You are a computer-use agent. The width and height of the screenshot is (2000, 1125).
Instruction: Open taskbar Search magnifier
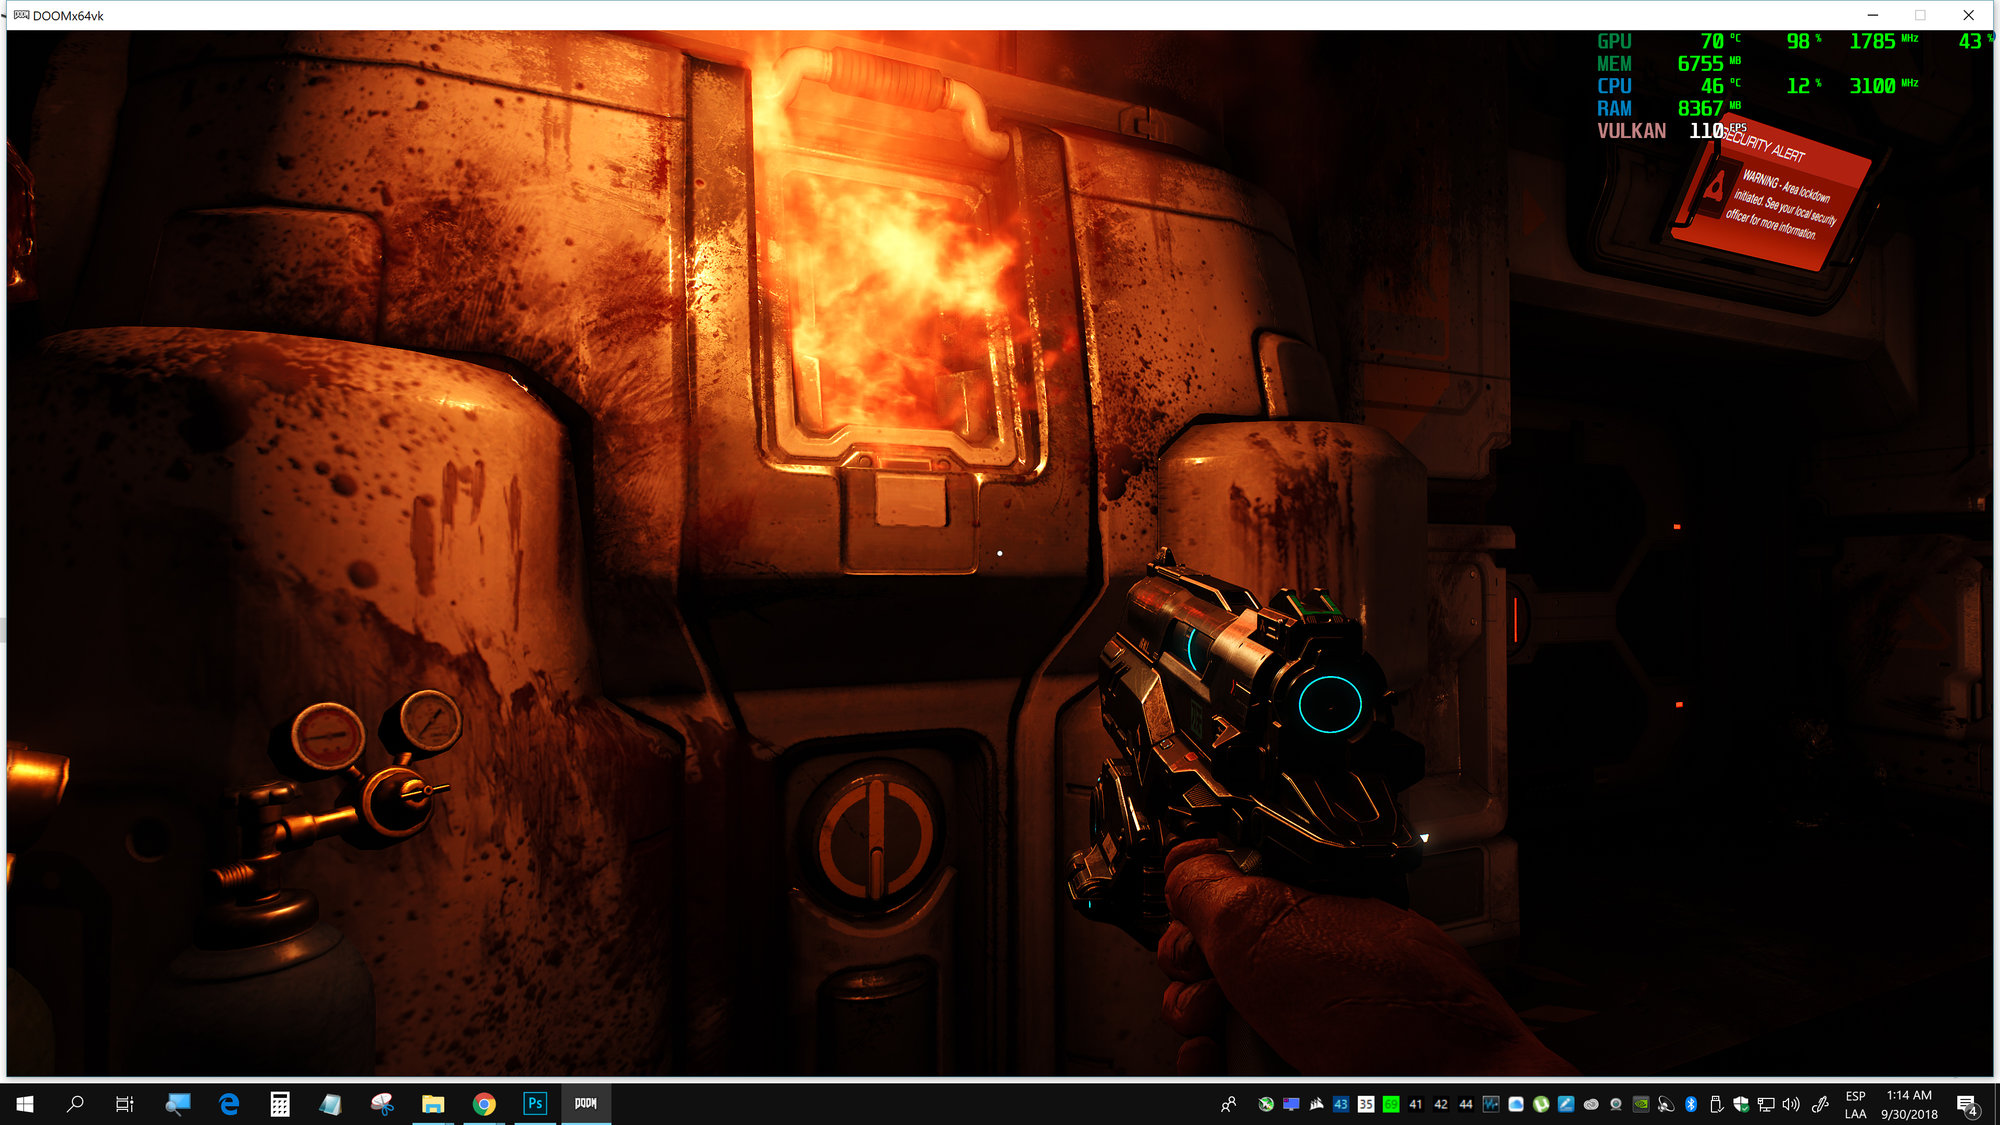[x=75, y=1104]
